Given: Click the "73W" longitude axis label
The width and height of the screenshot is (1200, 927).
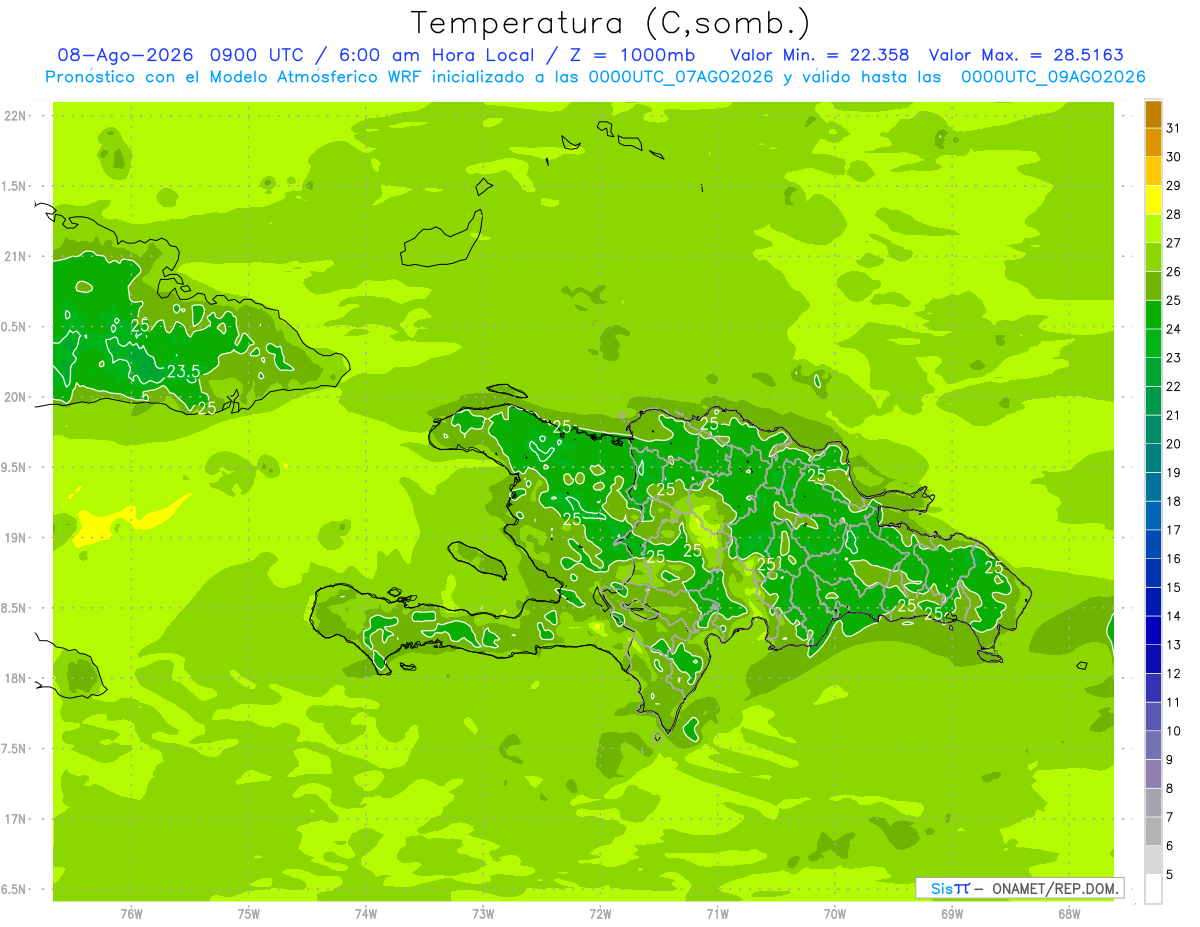Looking at the screenshot, I should [483, 913].
